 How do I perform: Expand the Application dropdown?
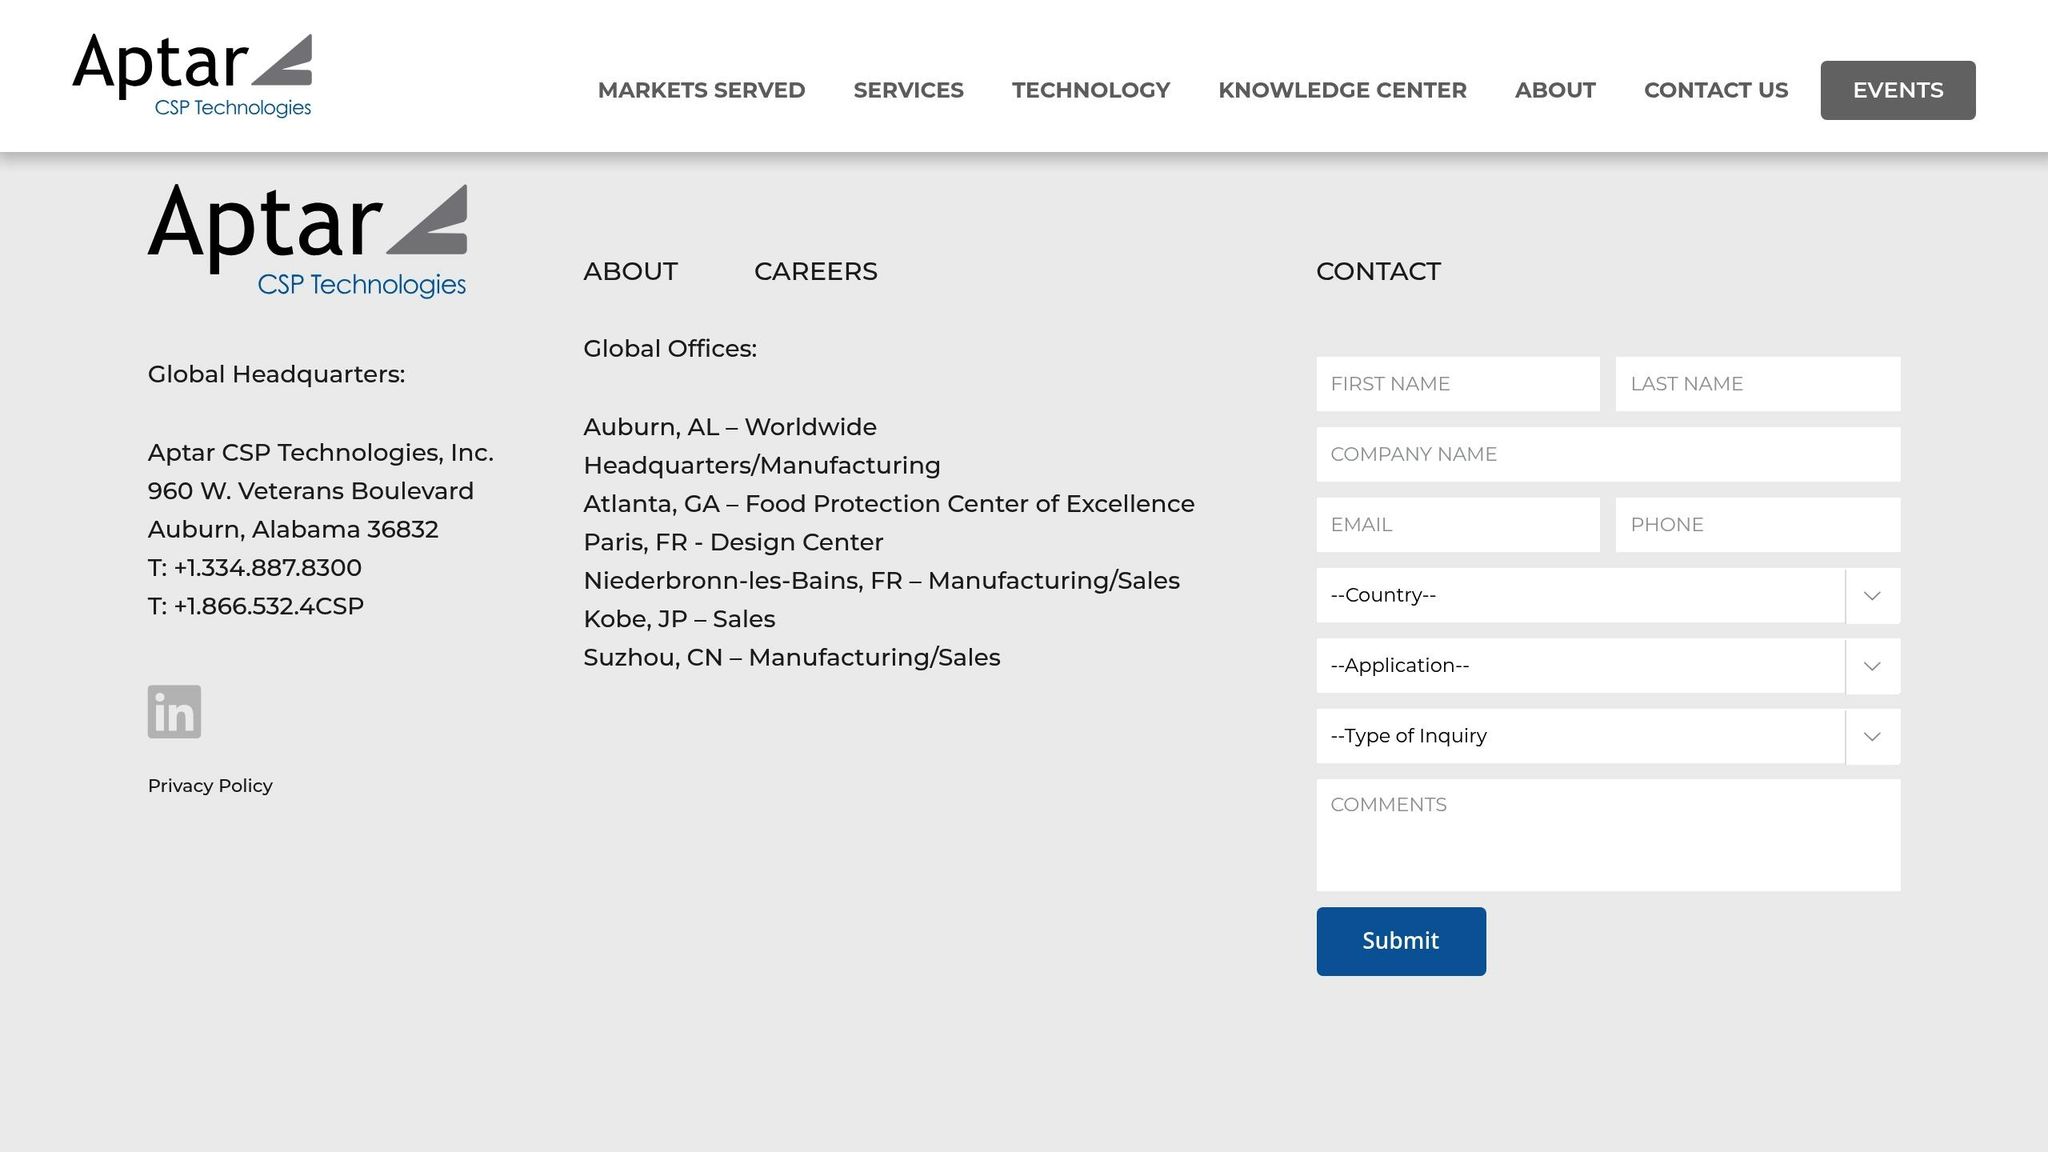tap(1608, 666)
